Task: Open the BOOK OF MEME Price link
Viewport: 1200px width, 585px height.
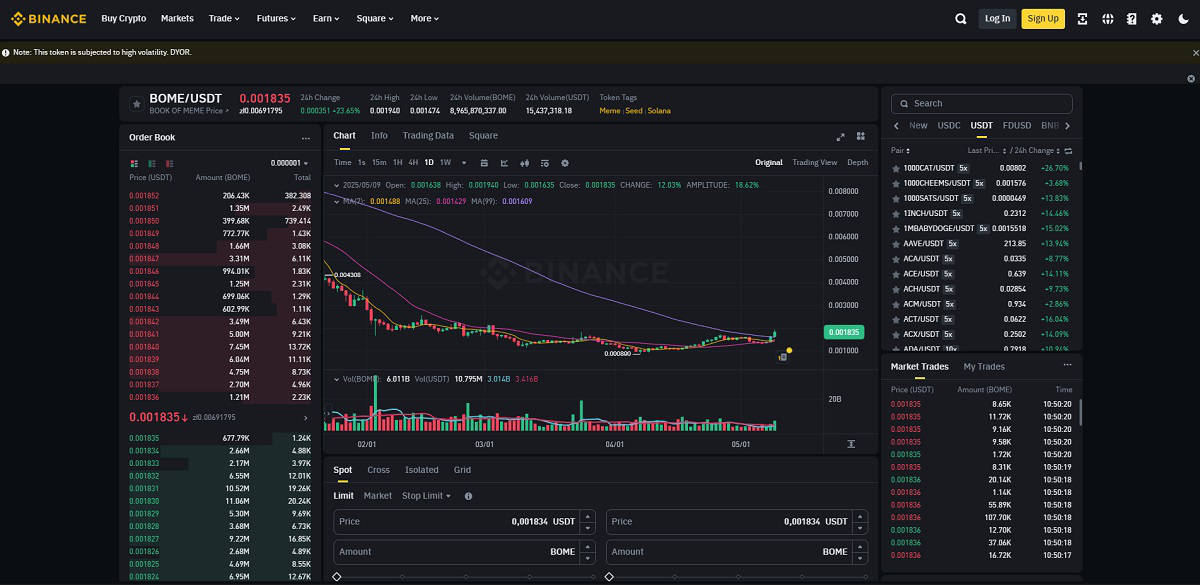Action: click(x=189, y=111)
